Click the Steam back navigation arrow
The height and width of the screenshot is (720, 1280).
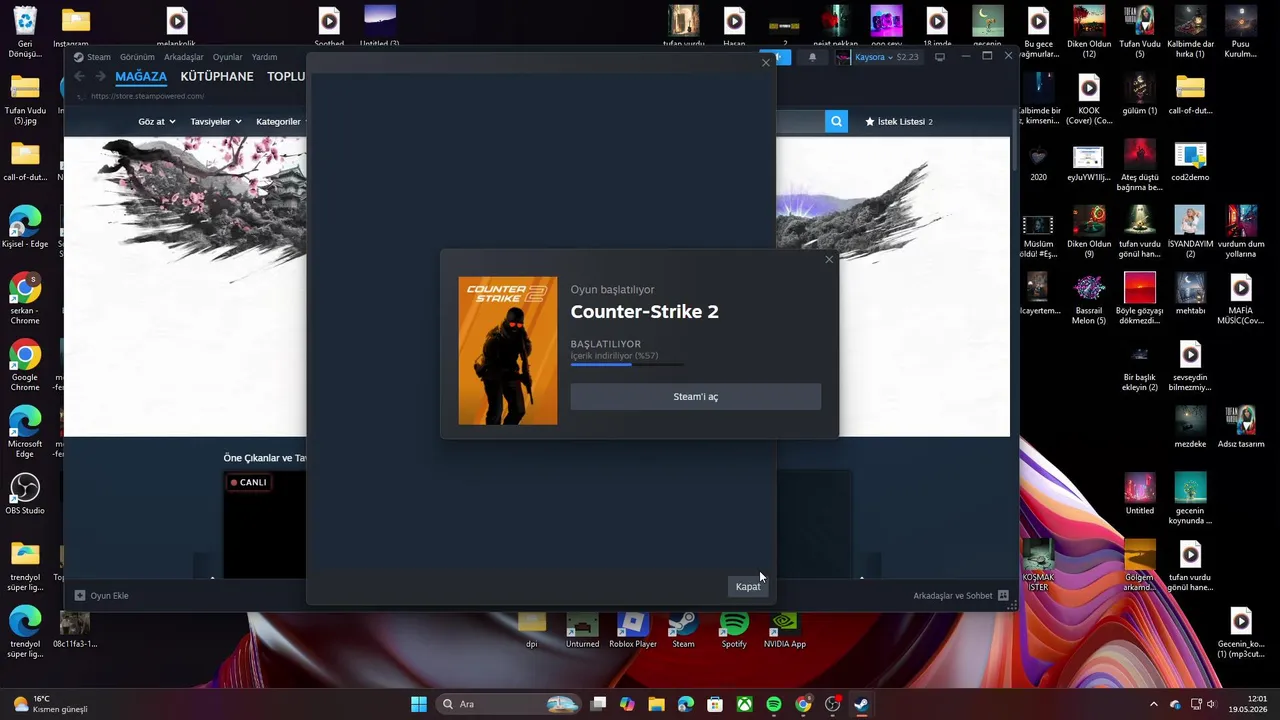[x=80, y=77]
